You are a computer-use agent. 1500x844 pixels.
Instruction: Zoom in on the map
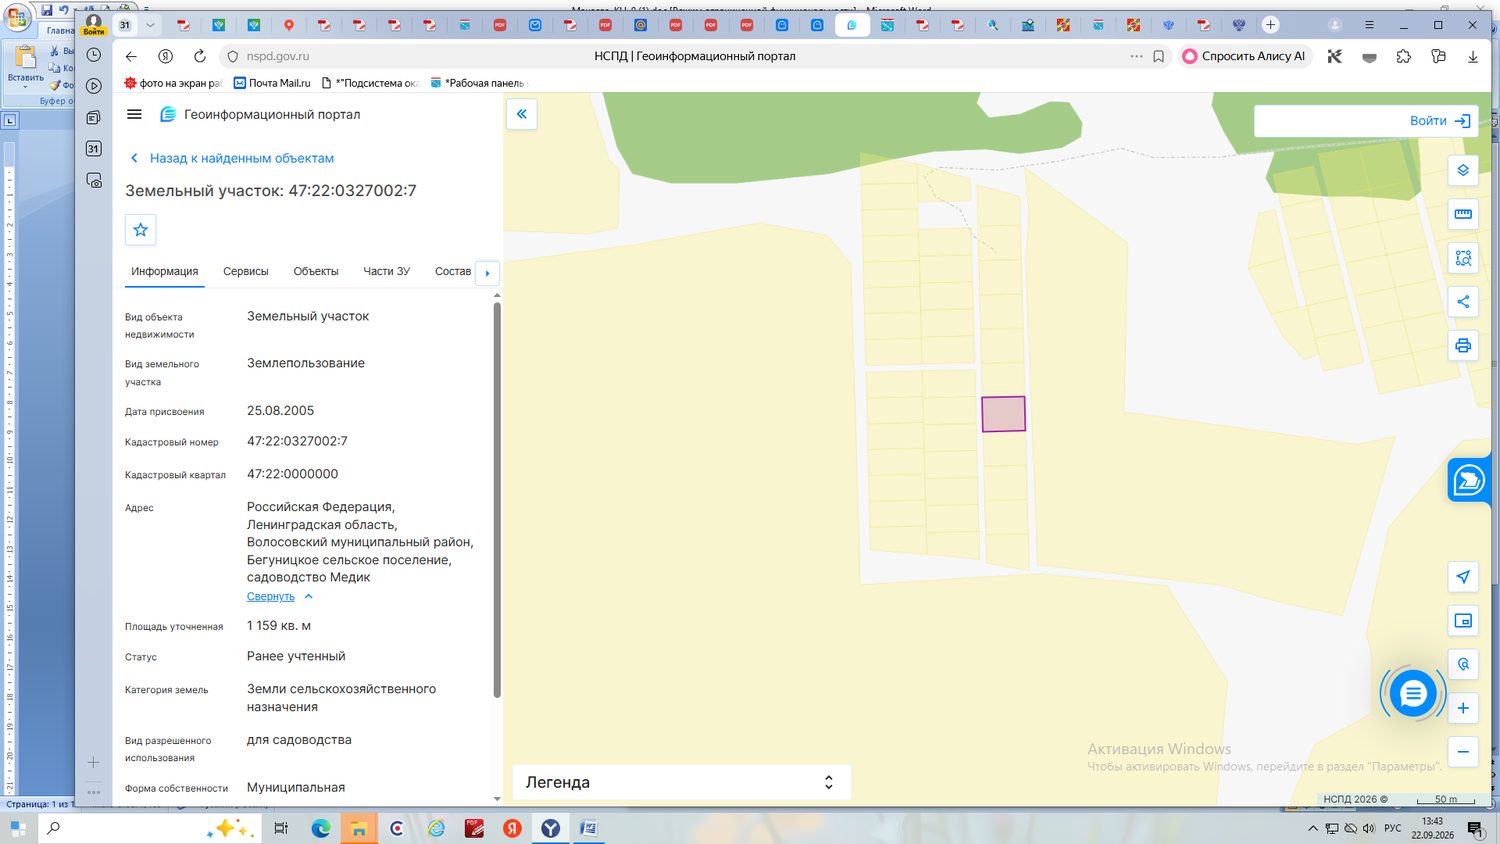pos(1463,708)
